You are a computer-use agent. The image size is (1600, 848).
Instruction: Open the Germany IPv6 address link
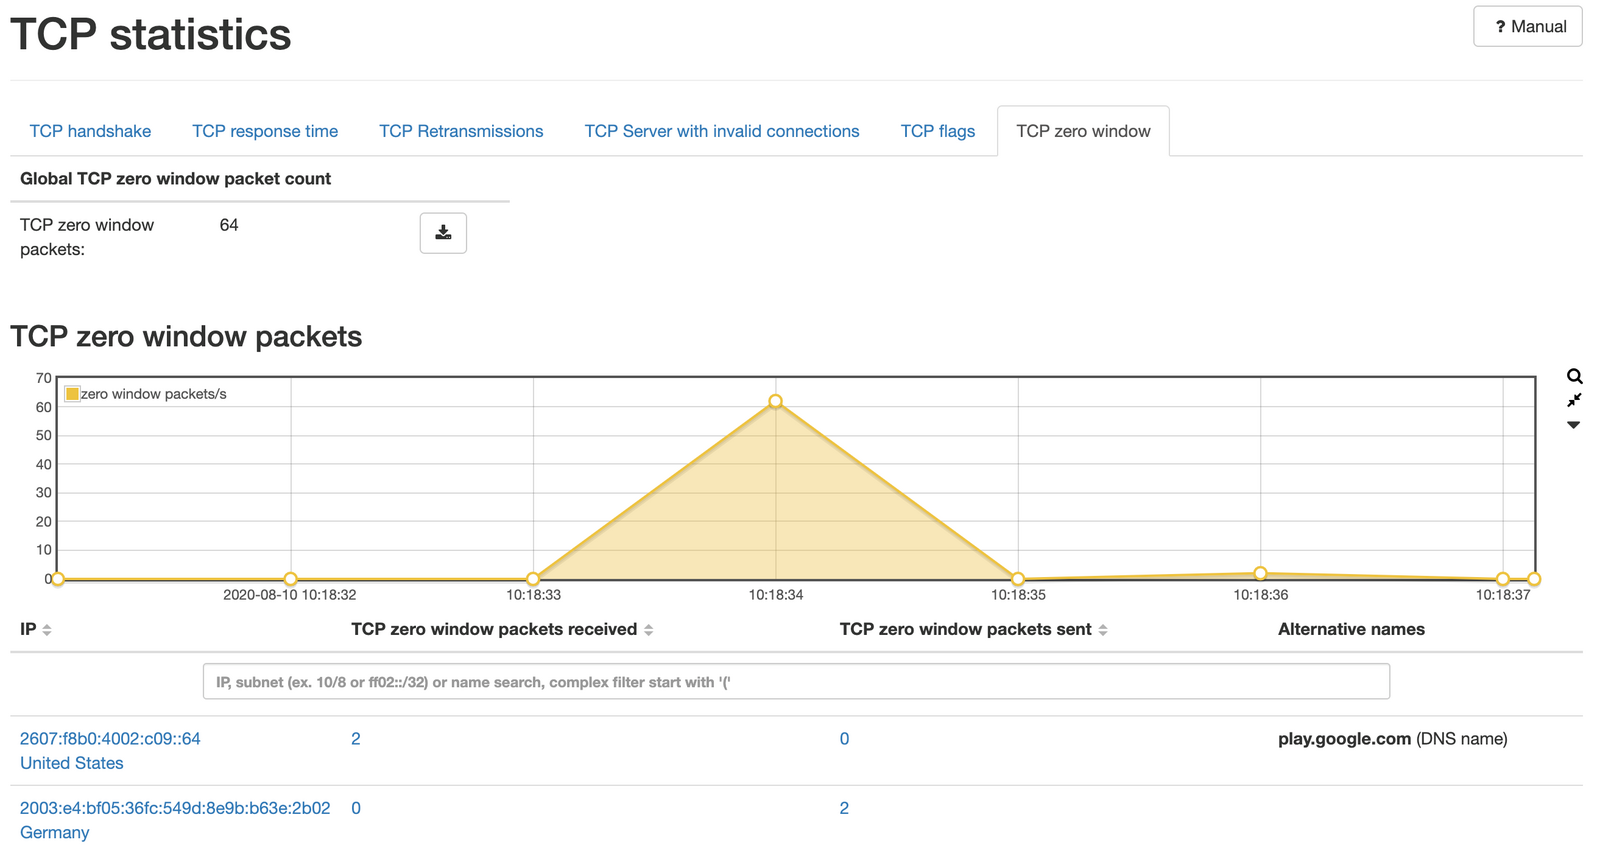pyautogui.click(x=175, y=808)
